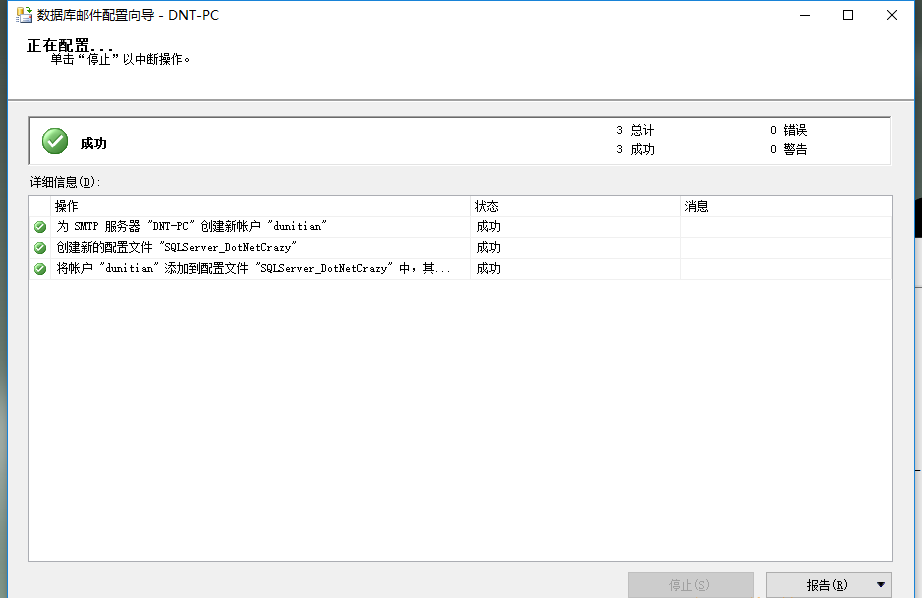Image resolution: width=922 pixels, height=598 pixels.
Task: Click the disabled 停止(S) button
Action: 691,584
